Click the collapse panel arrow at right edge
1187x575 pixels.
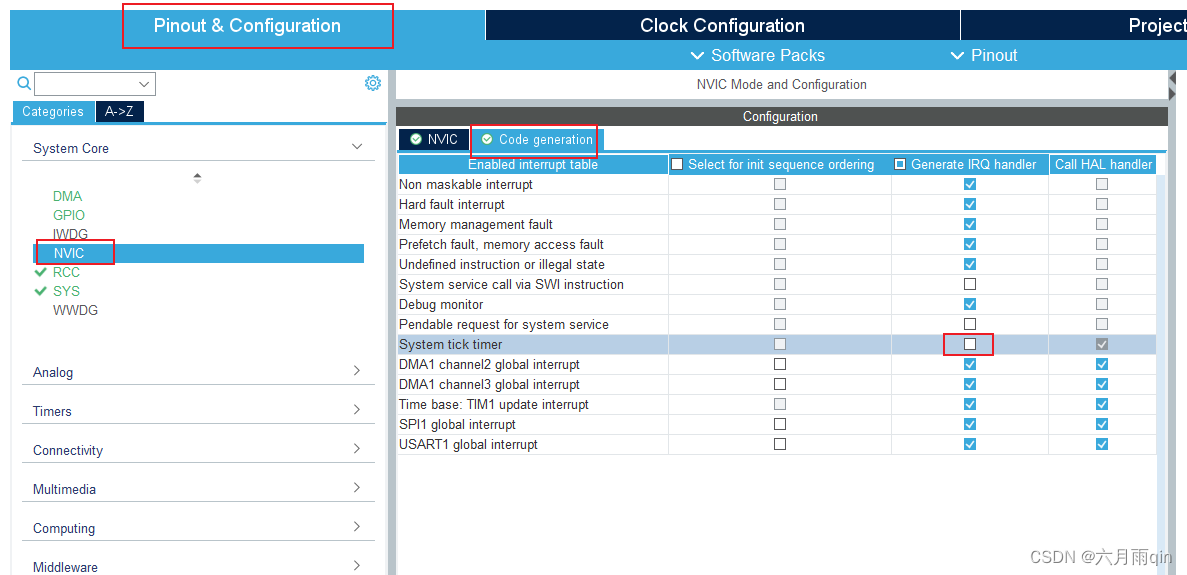1172,78
